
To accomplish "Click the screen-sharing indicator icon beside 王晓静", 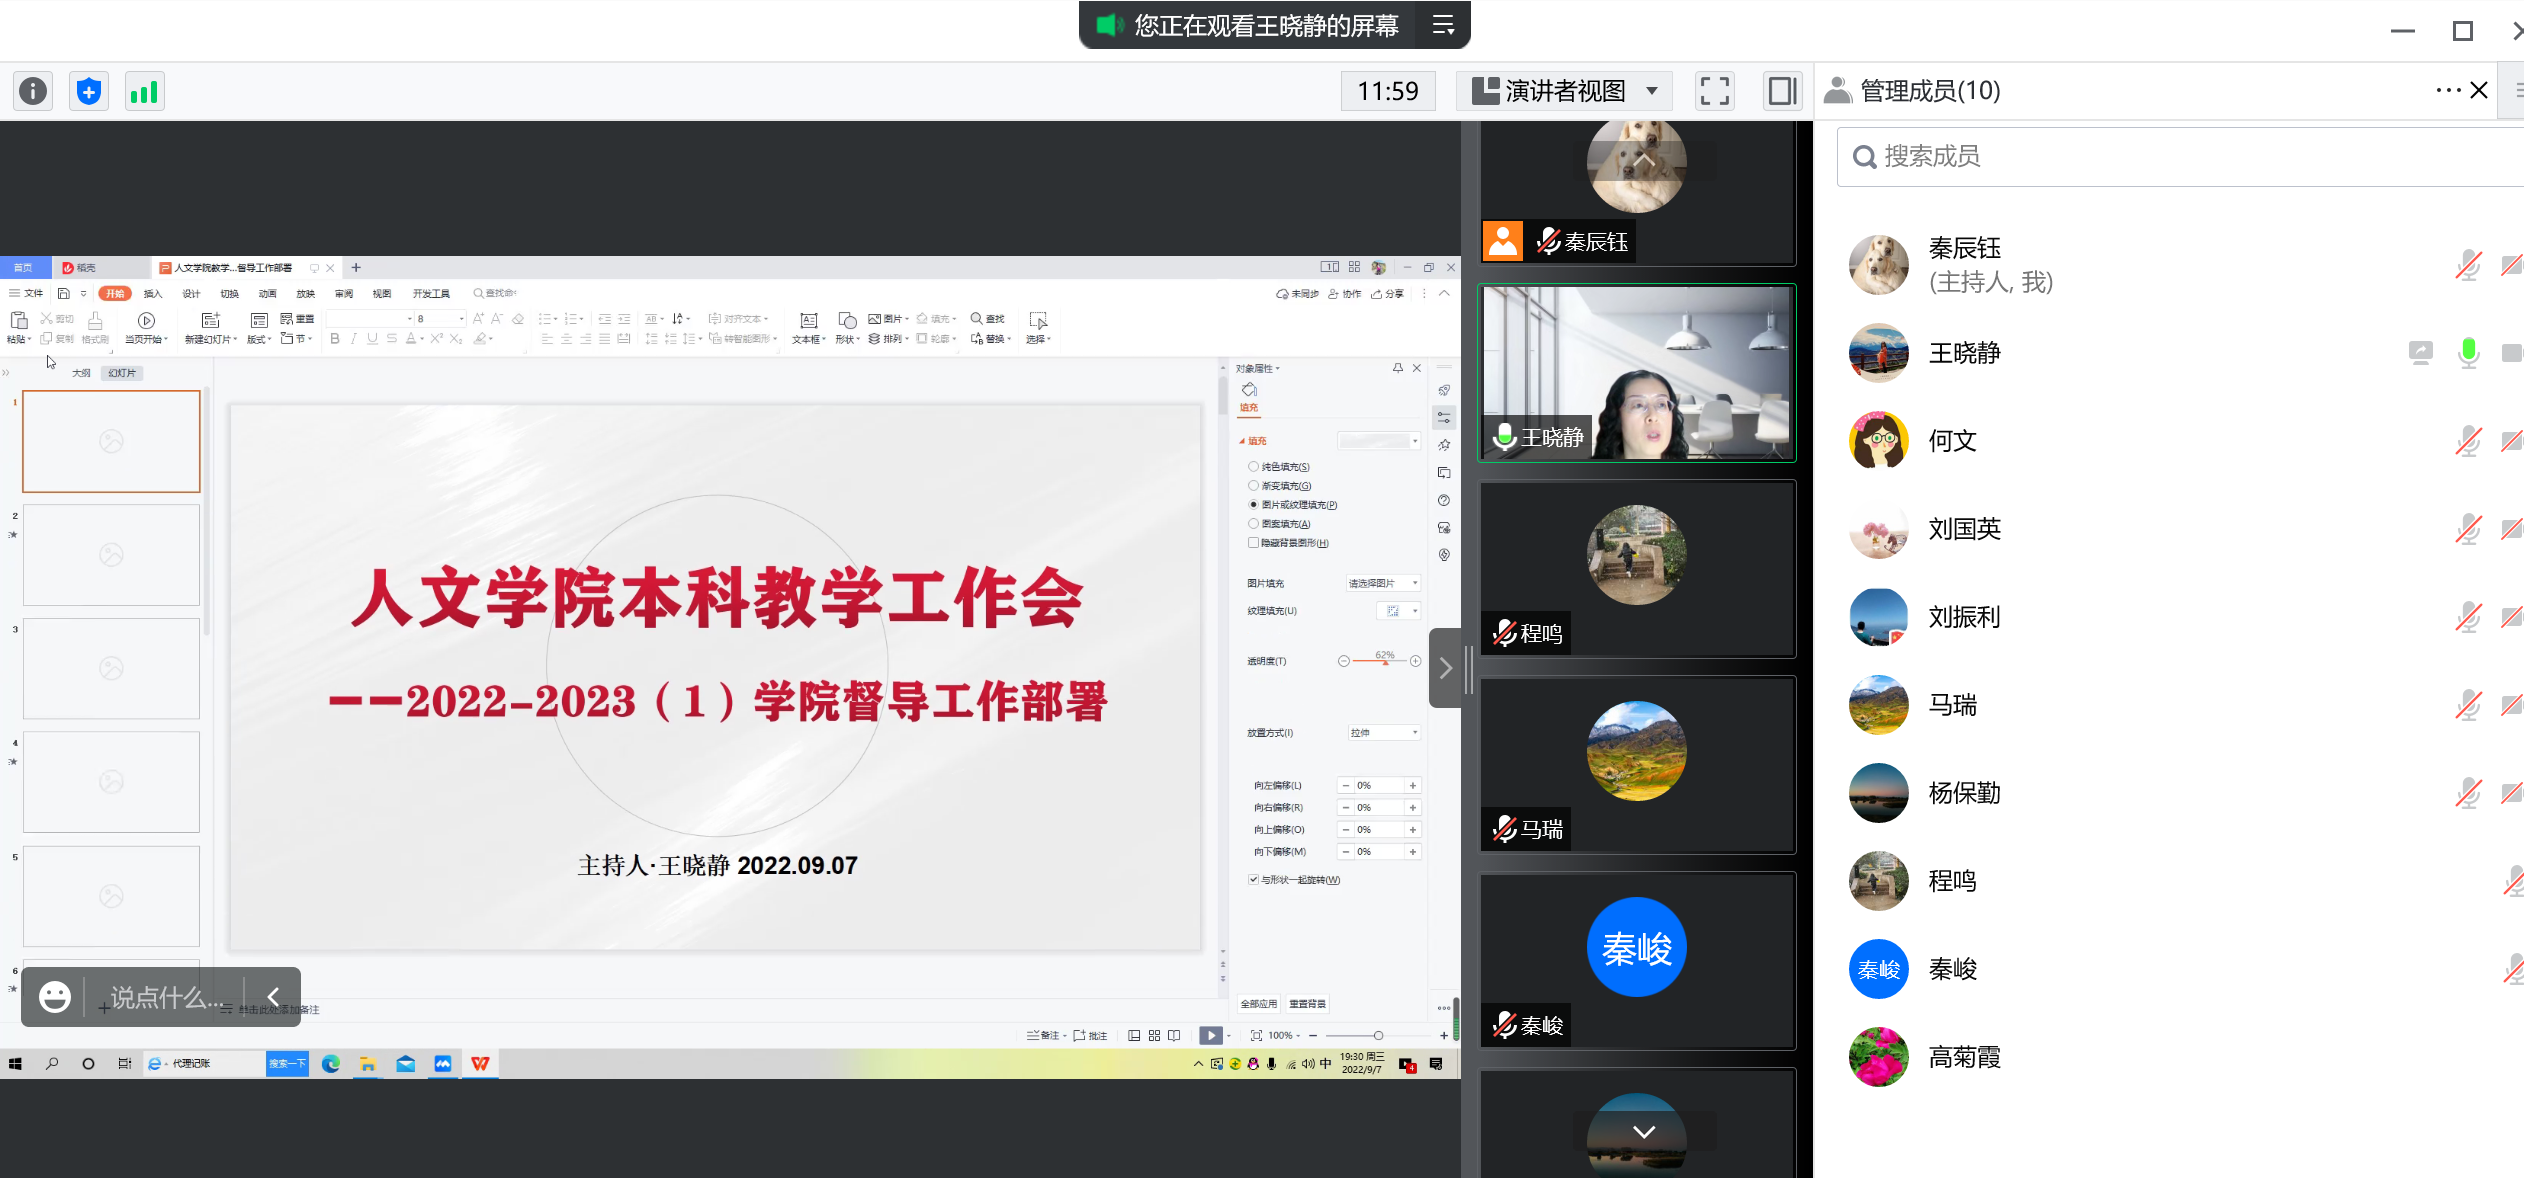I will point(2420,352).
